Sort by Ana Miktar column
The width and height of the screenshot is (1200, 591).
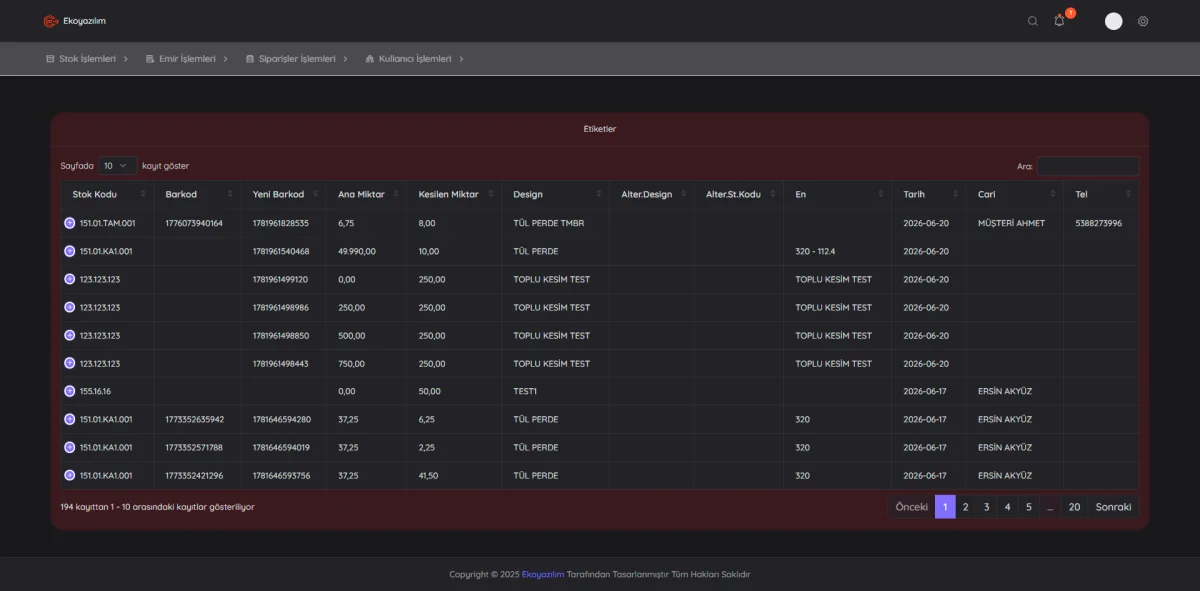click(x=366, y=194)
